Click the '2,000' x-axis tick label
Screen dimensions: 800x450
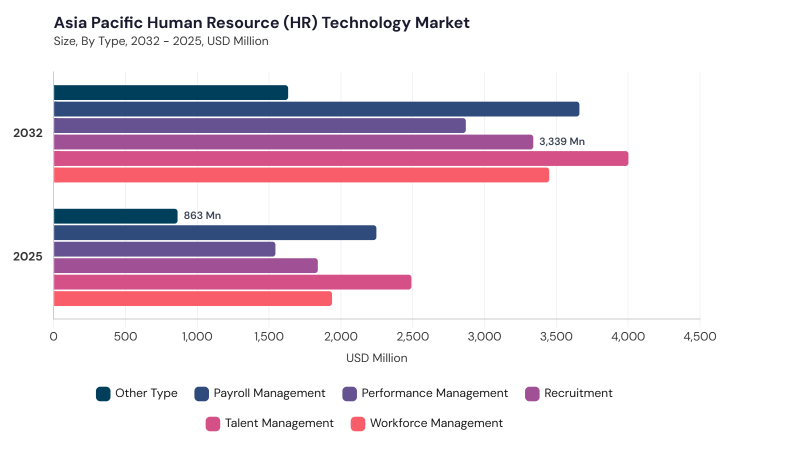pos(341,337)
